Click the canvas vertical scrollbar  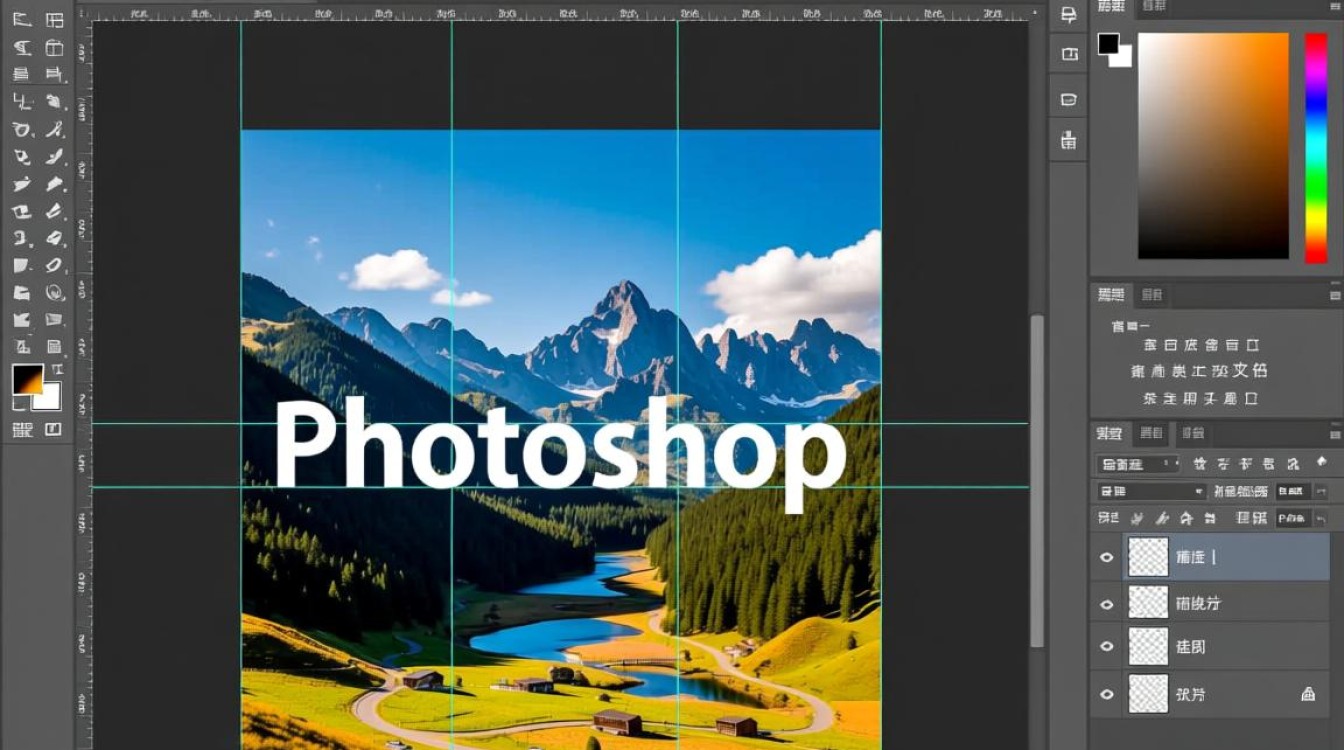(1037, 480)
